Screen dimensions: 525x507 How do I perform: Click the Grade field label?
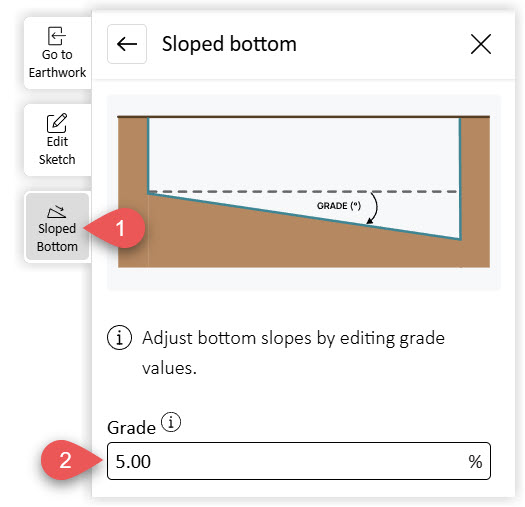(131, 428)
